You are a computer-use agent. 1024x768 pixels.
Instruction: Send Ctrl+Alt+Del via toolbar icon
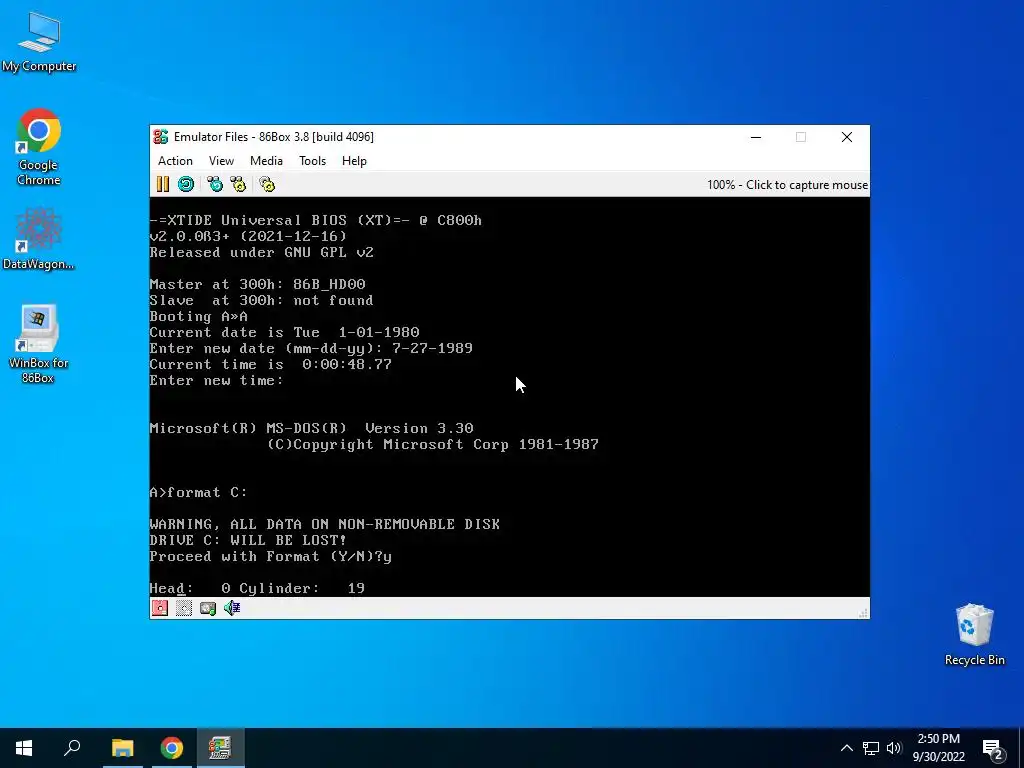[x=215, y=184]
